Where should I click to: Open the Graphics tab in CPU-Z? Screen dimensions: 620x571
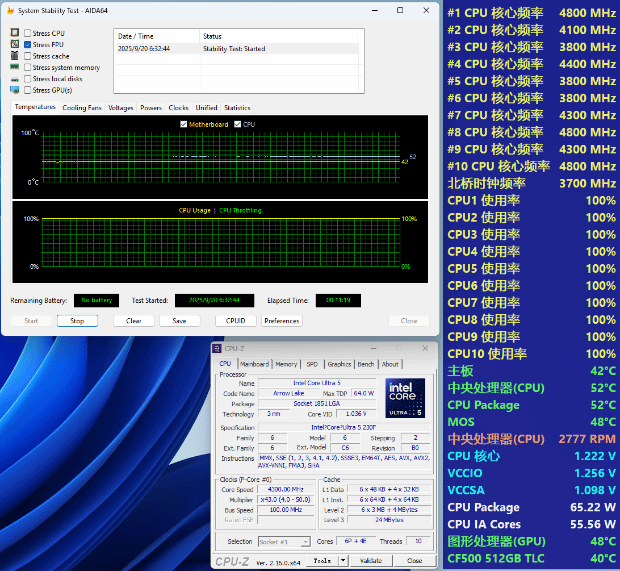tap(339, 364)
